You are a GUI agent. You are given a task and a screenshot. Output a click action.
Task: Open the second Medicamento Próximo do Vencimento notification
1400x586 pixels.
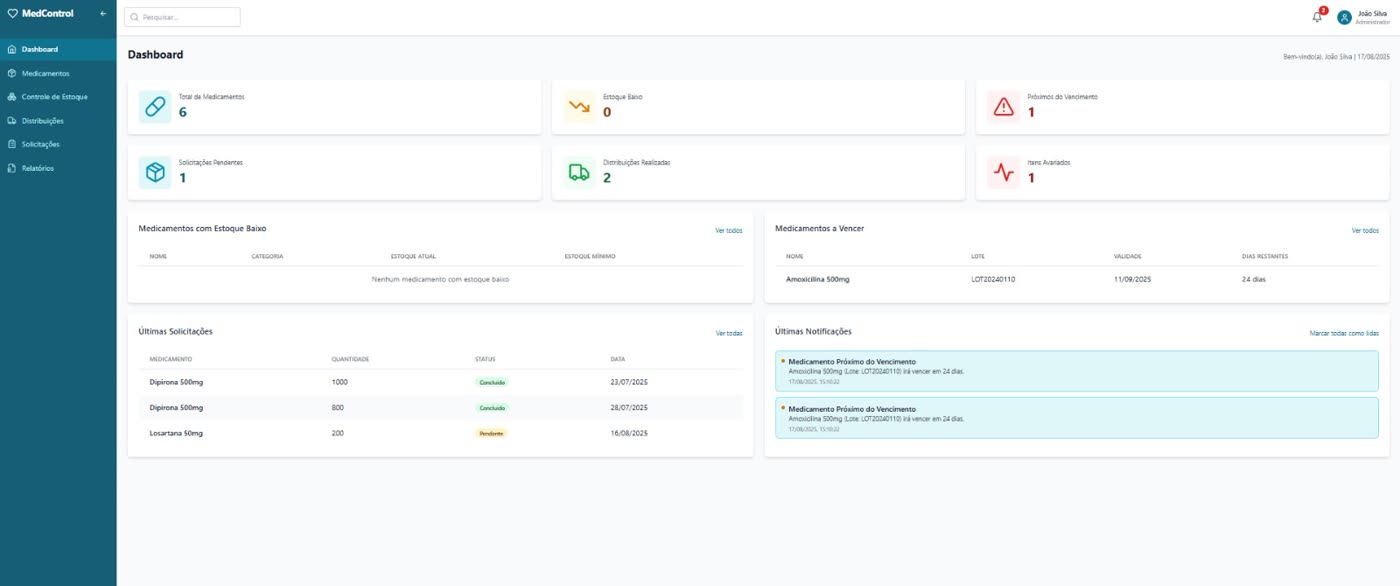click(1077, 417)
